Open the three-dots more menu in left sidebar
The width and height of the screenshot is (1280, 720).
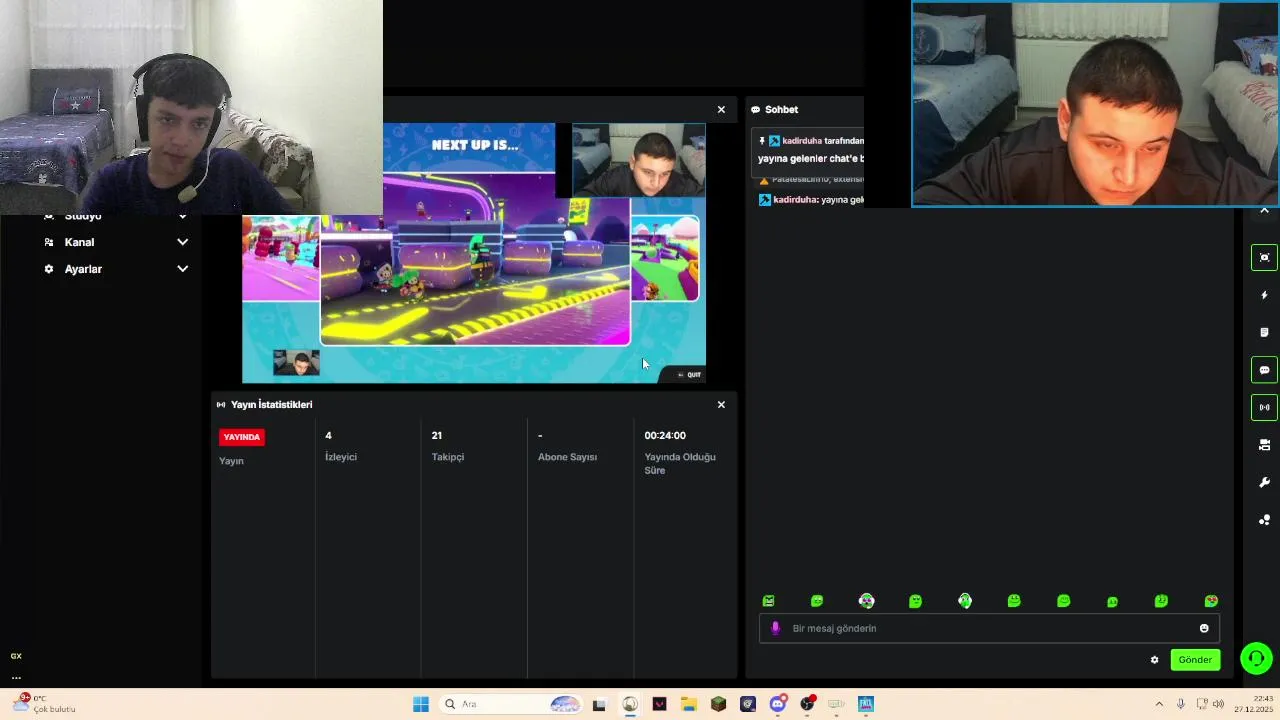click(16, 677)
